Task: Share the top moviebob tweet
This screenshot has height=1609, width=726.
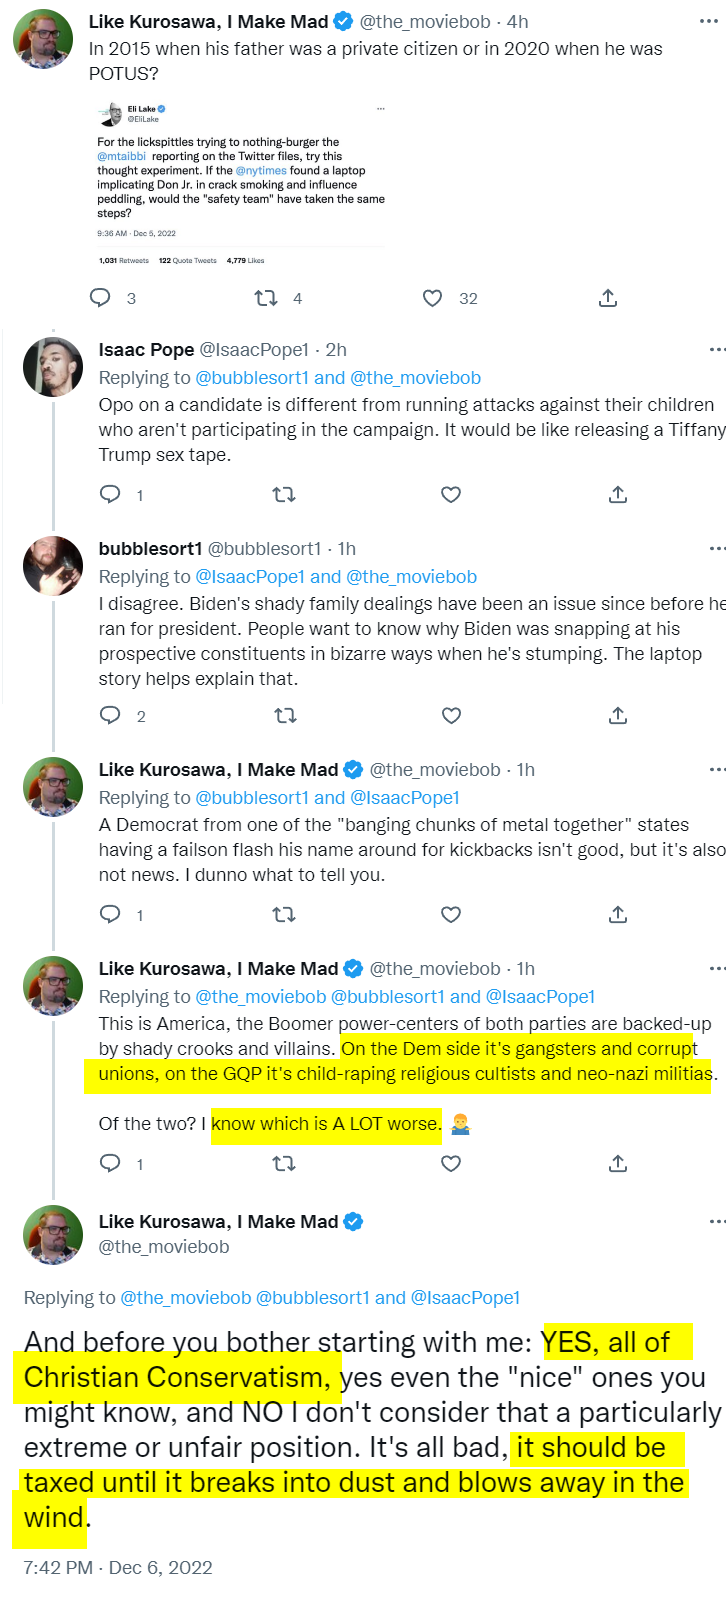Action: [608, 298]
